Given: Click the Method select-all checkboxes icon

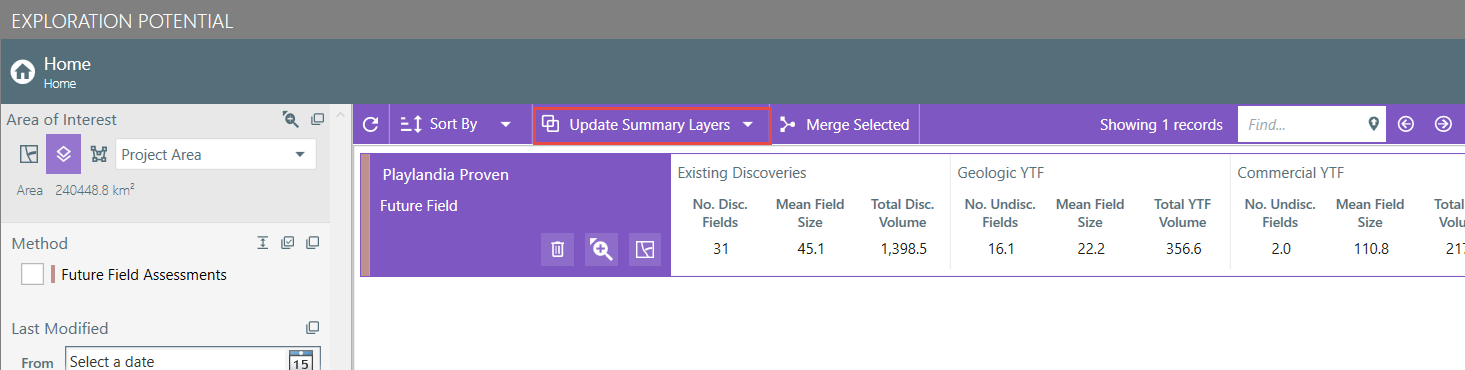Looking at the screenshot, I should [288, 243].
